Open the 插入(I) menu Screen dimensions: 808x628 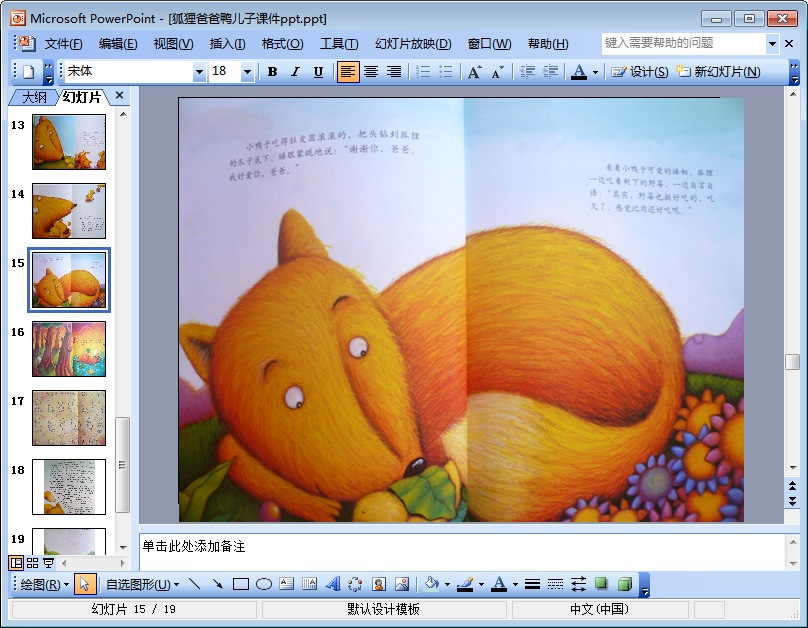(227, 44)
